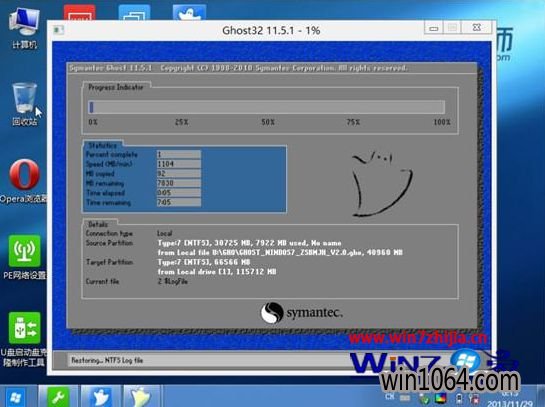Open the green wrench taskbar app

coord(58,396)
